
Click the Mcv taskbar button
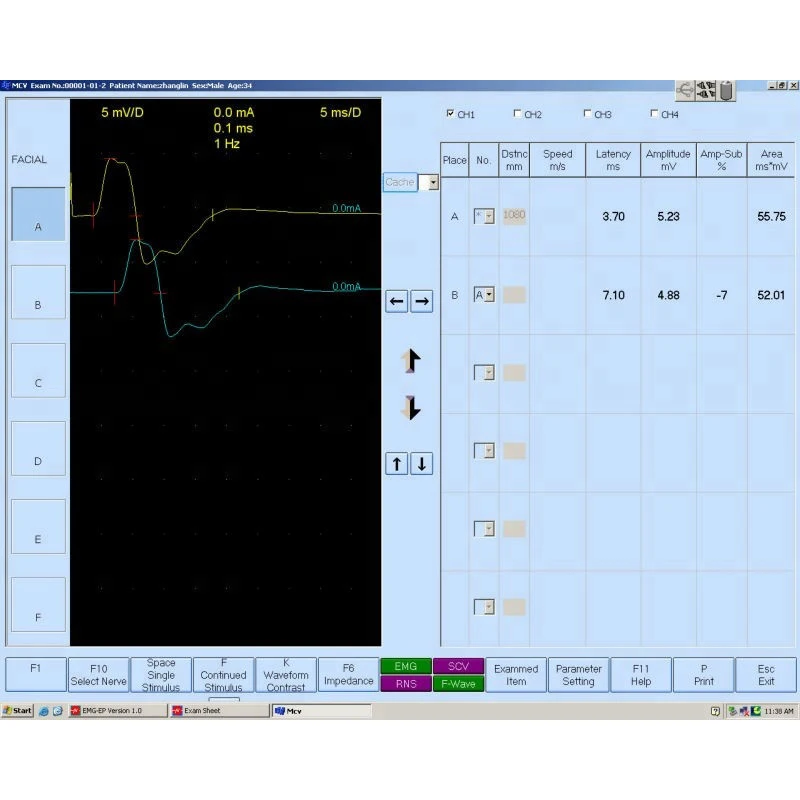pyautogui.click(x=321, y=711)
